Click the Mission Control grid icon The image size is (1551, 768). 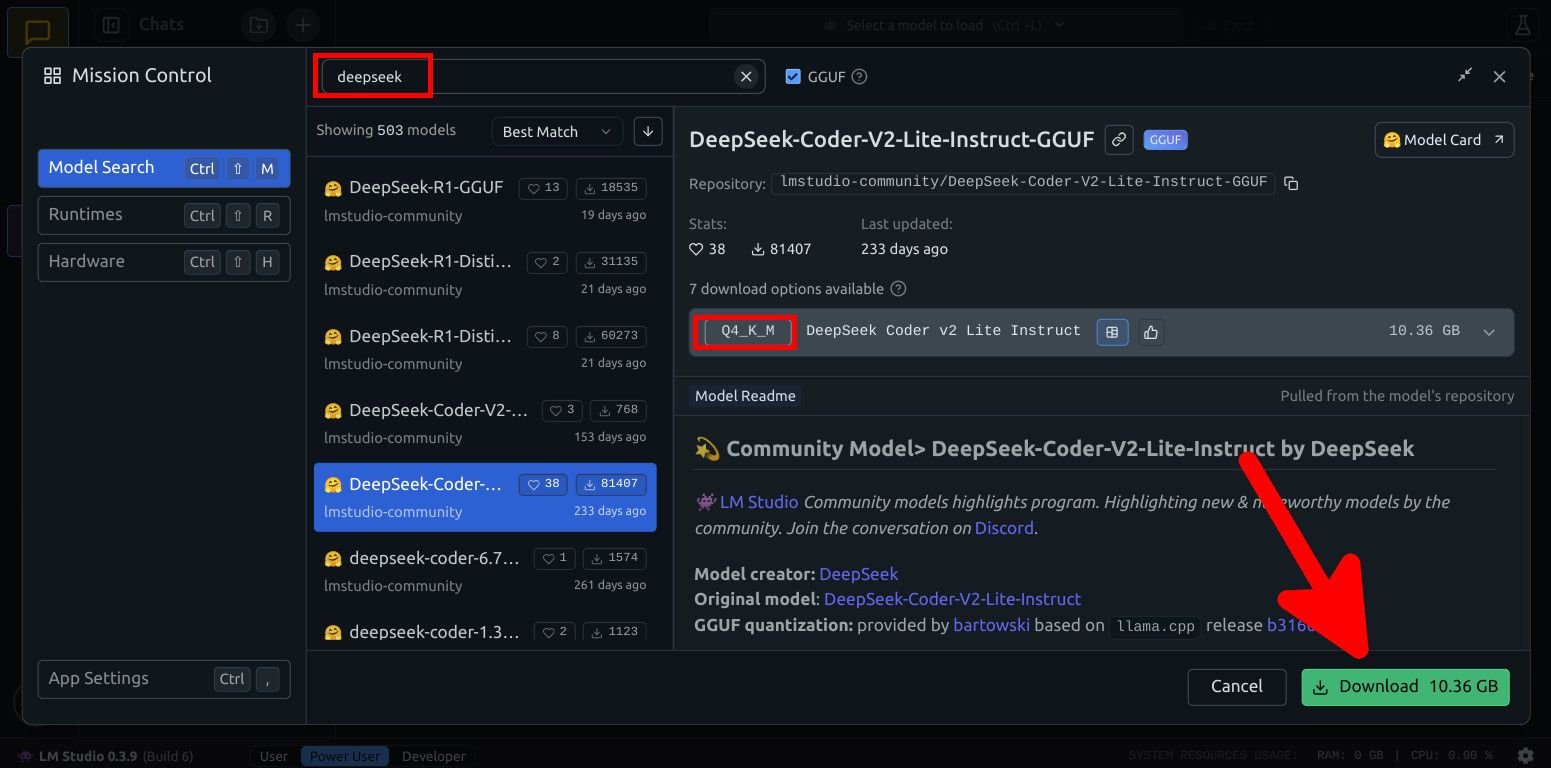(52, 76)
